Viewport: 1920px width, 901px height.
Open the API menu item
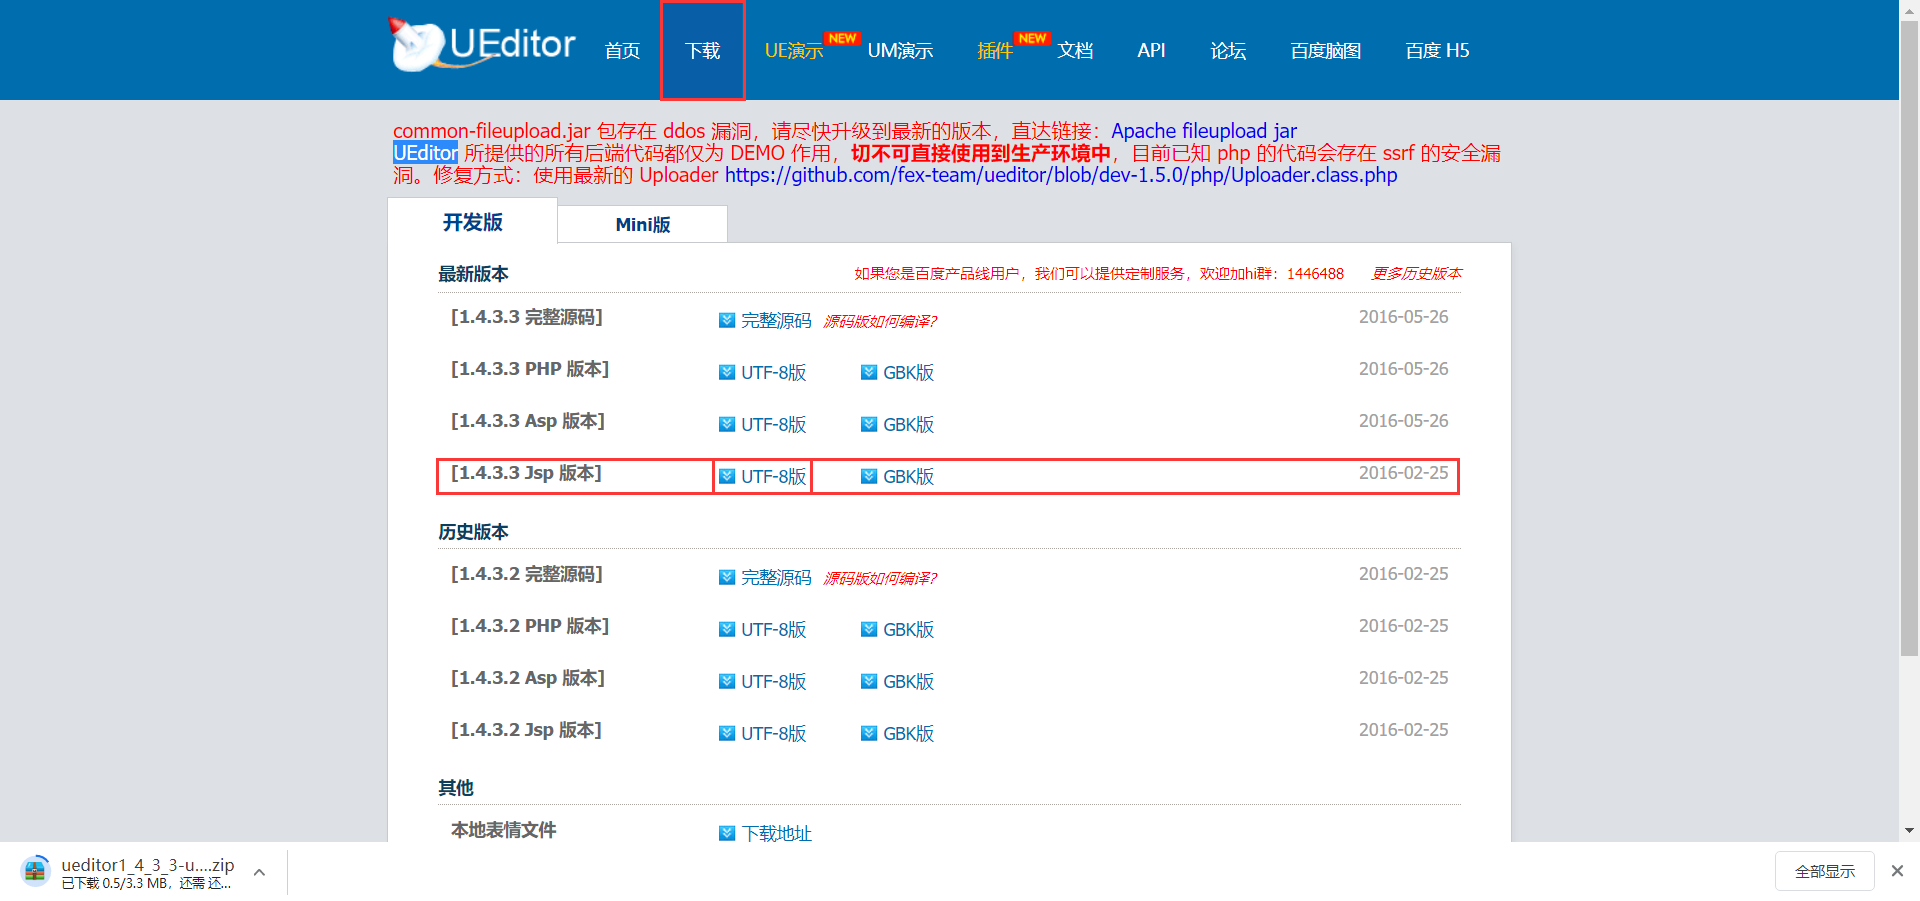point(1151,50)
